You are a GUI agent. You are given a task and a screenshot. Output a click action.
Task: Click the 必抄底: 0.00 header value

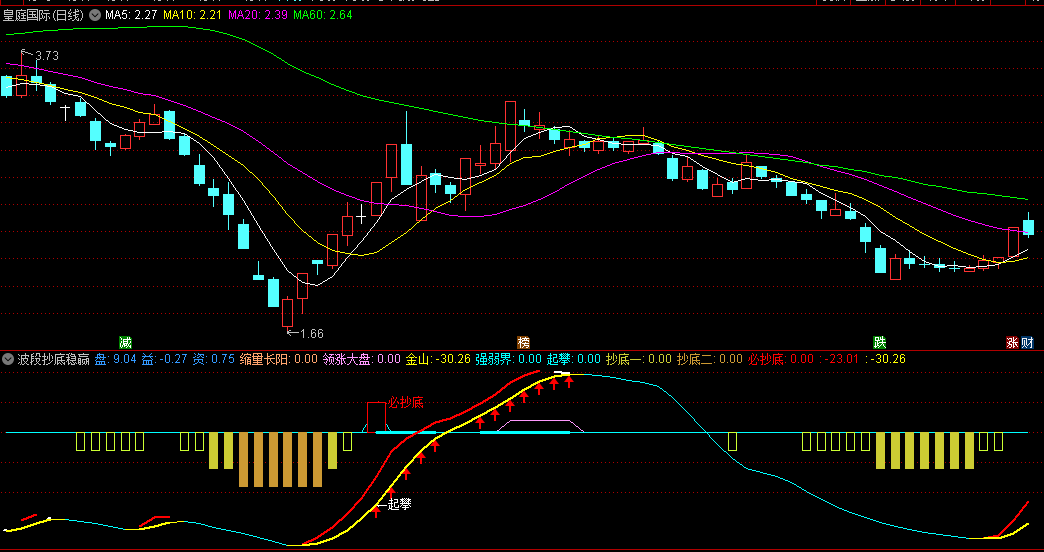tap(781, 360)
